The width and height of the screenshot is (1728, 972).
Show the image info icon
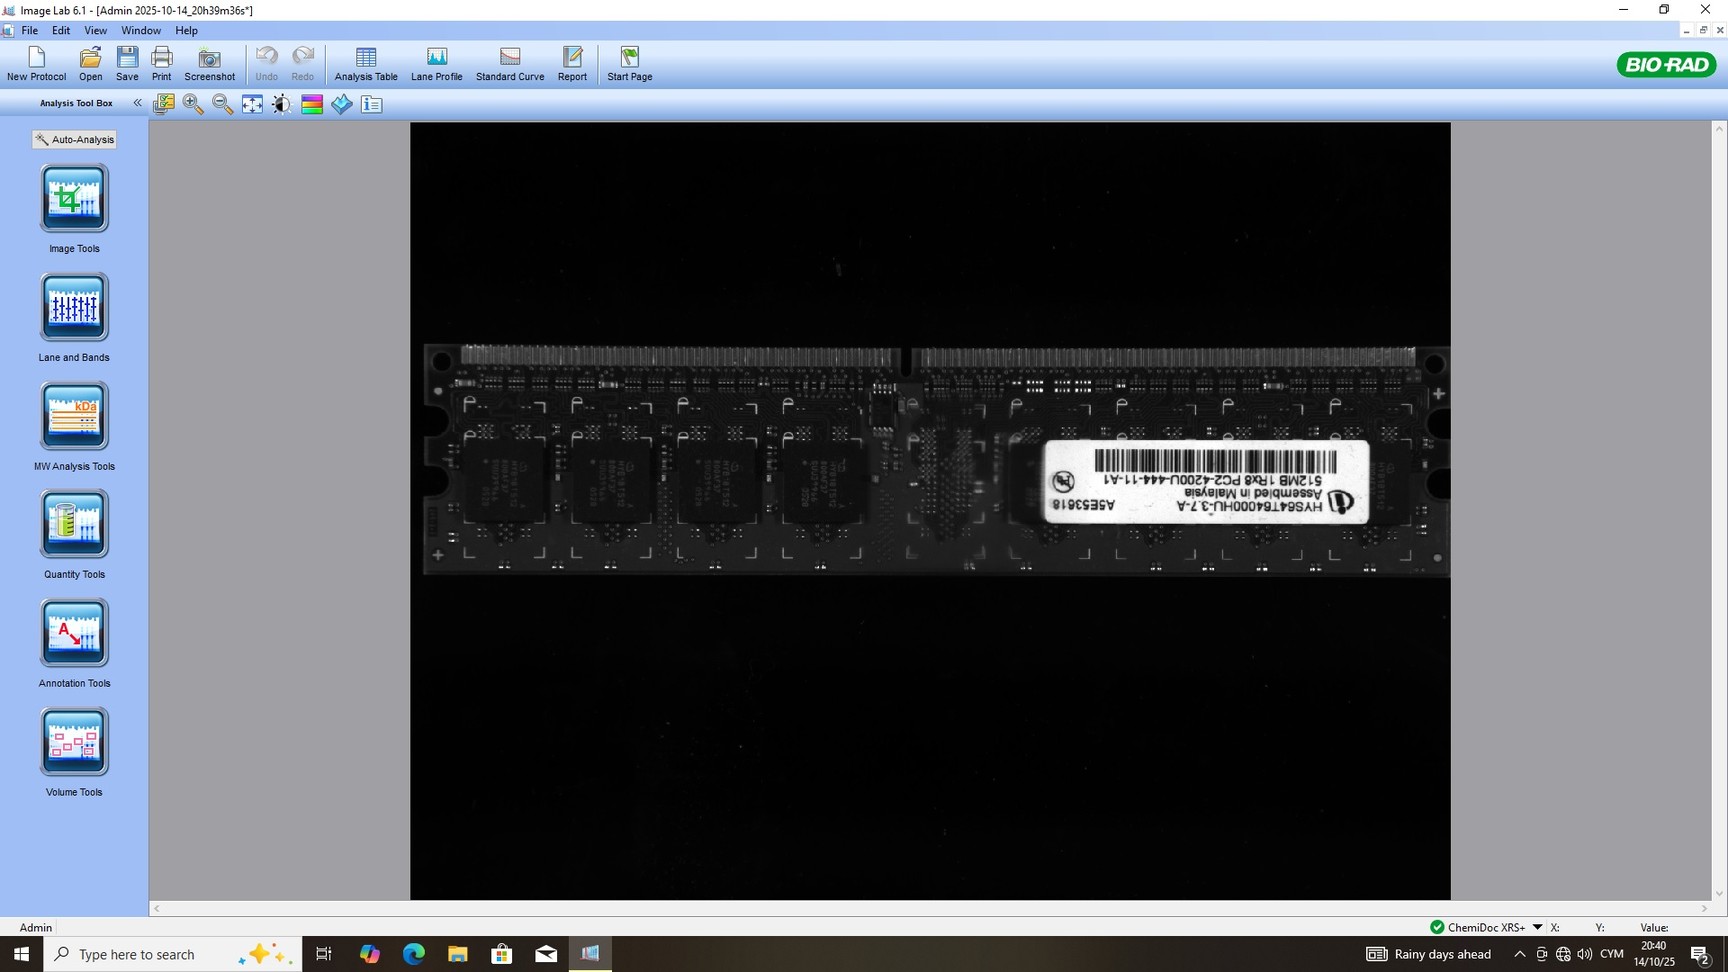(x=372, y=104)
